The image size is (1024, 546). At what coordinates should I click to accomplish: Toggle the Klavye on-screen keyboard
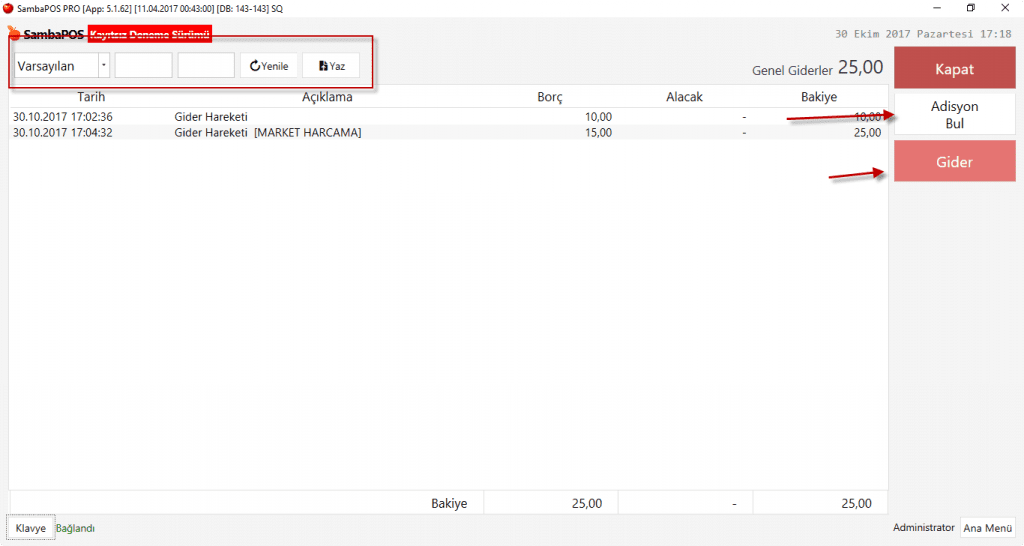click(30, 528)
